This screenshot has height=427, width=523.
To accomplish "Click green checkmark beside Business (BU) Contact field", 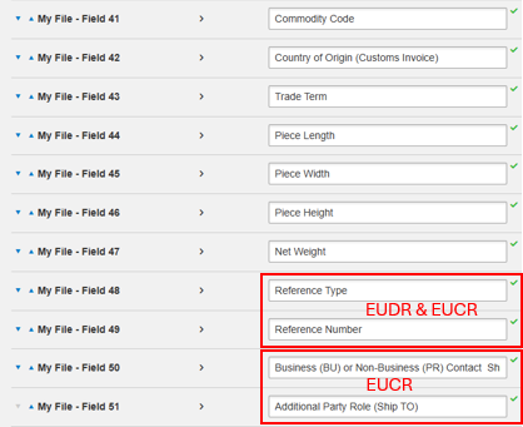I will point(514,360).
